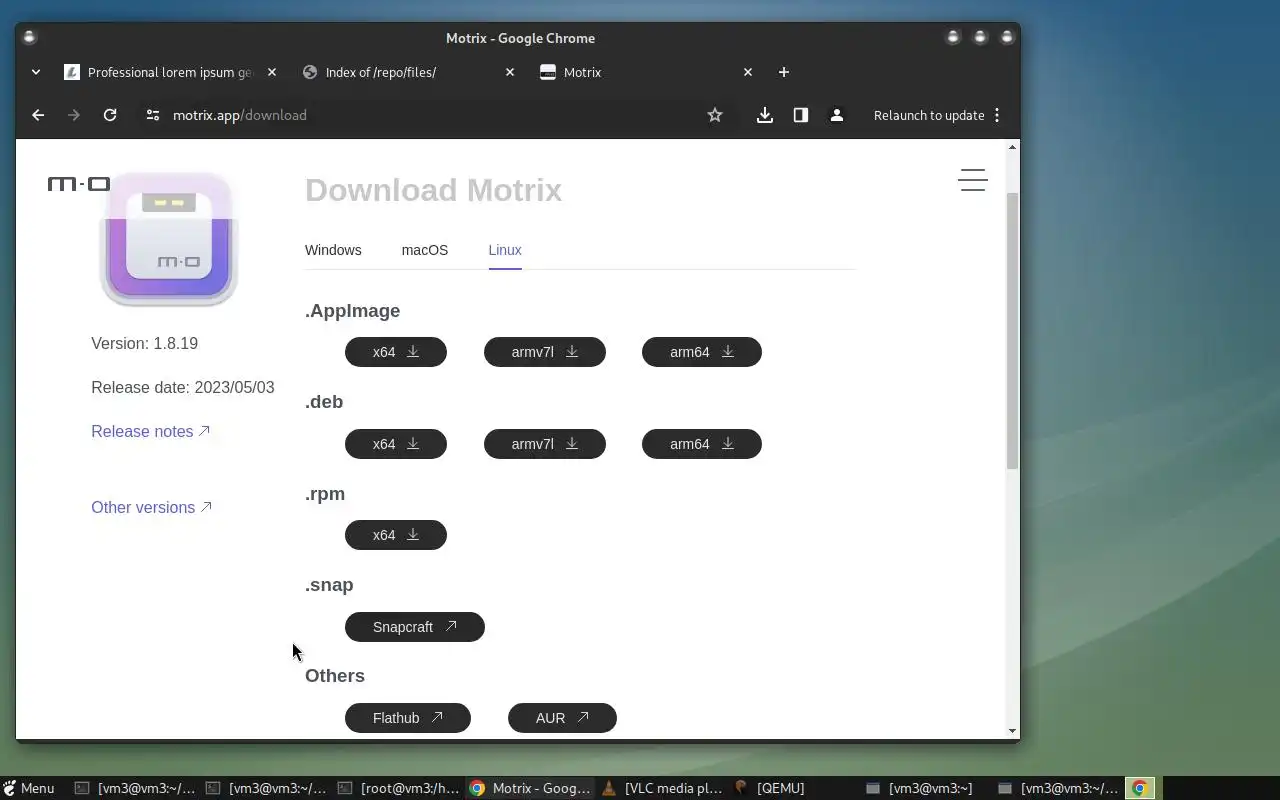Click the browser forward arrow

[x=73, y=115]
